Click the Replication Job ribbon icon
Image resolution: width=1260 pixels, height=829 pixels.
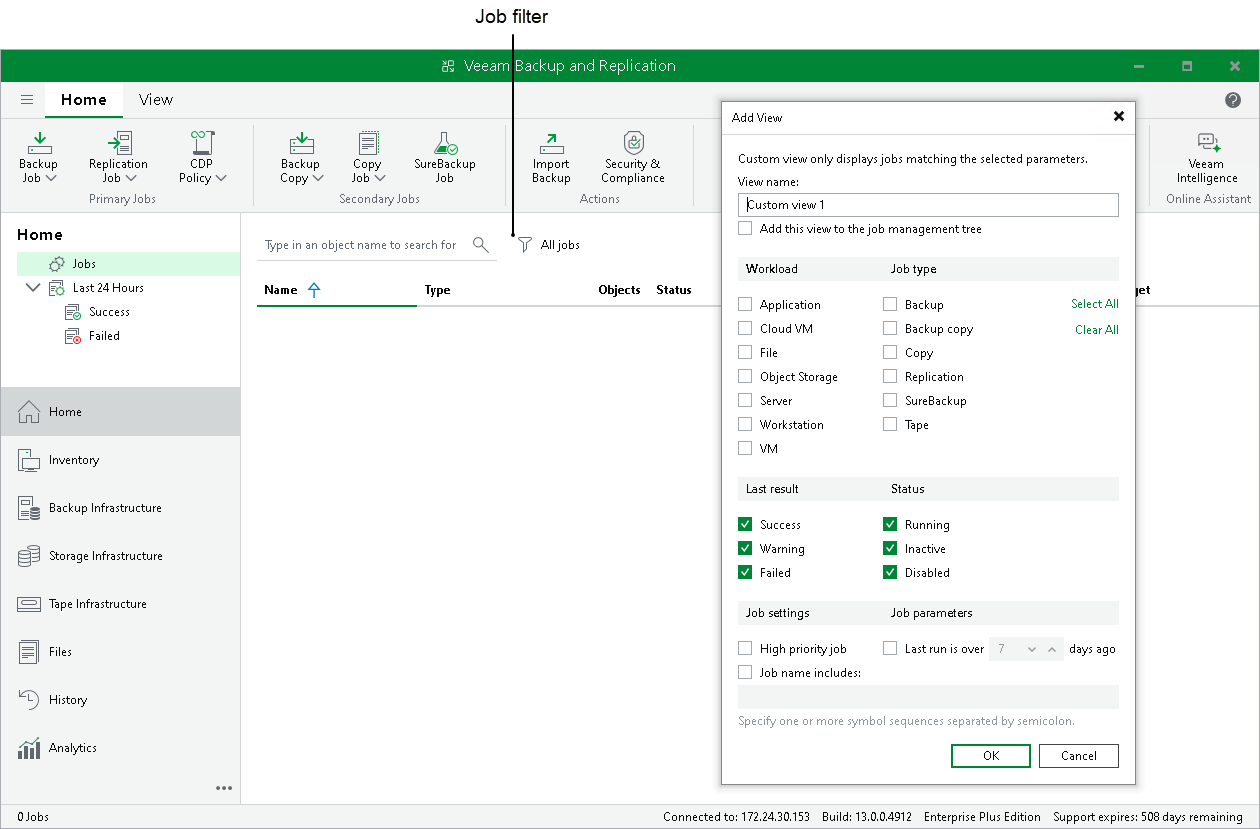118,142
